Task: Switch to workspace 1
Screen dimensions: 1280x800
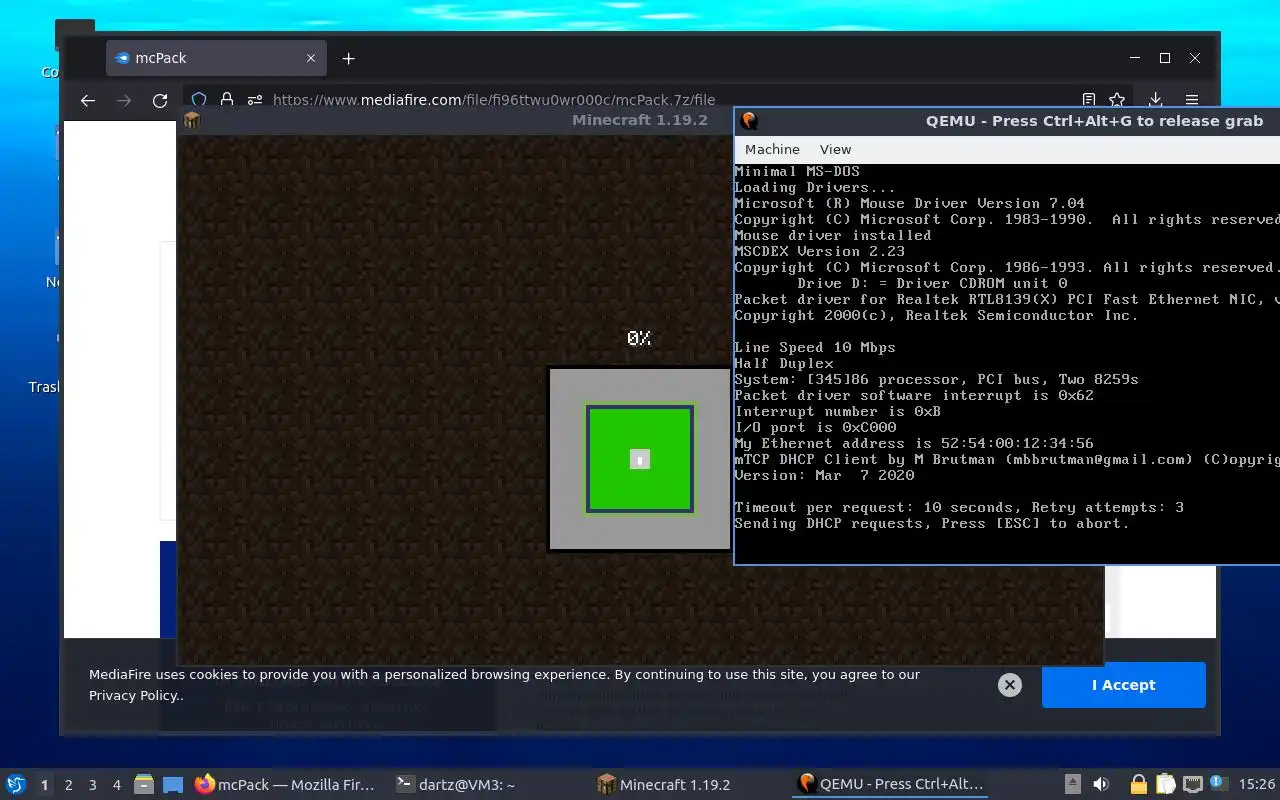Action: [x=44, y=785]
